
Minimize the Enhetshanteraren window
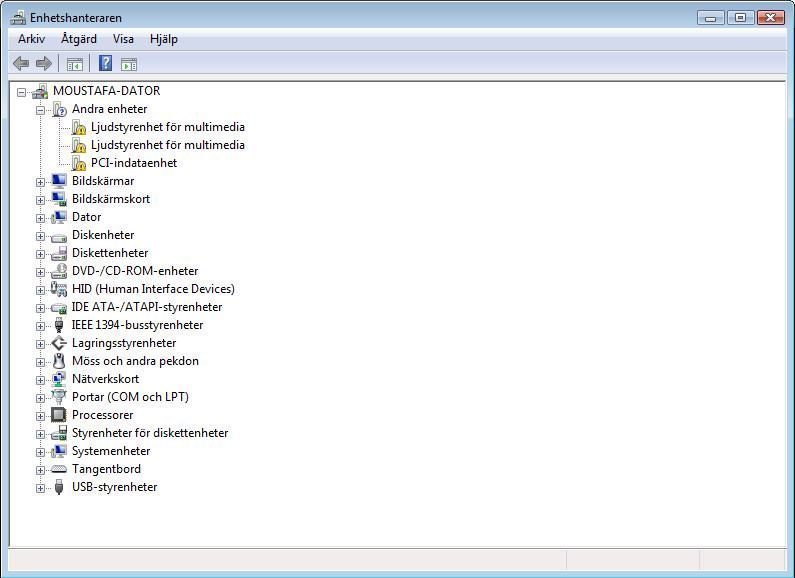pos(710,18)
